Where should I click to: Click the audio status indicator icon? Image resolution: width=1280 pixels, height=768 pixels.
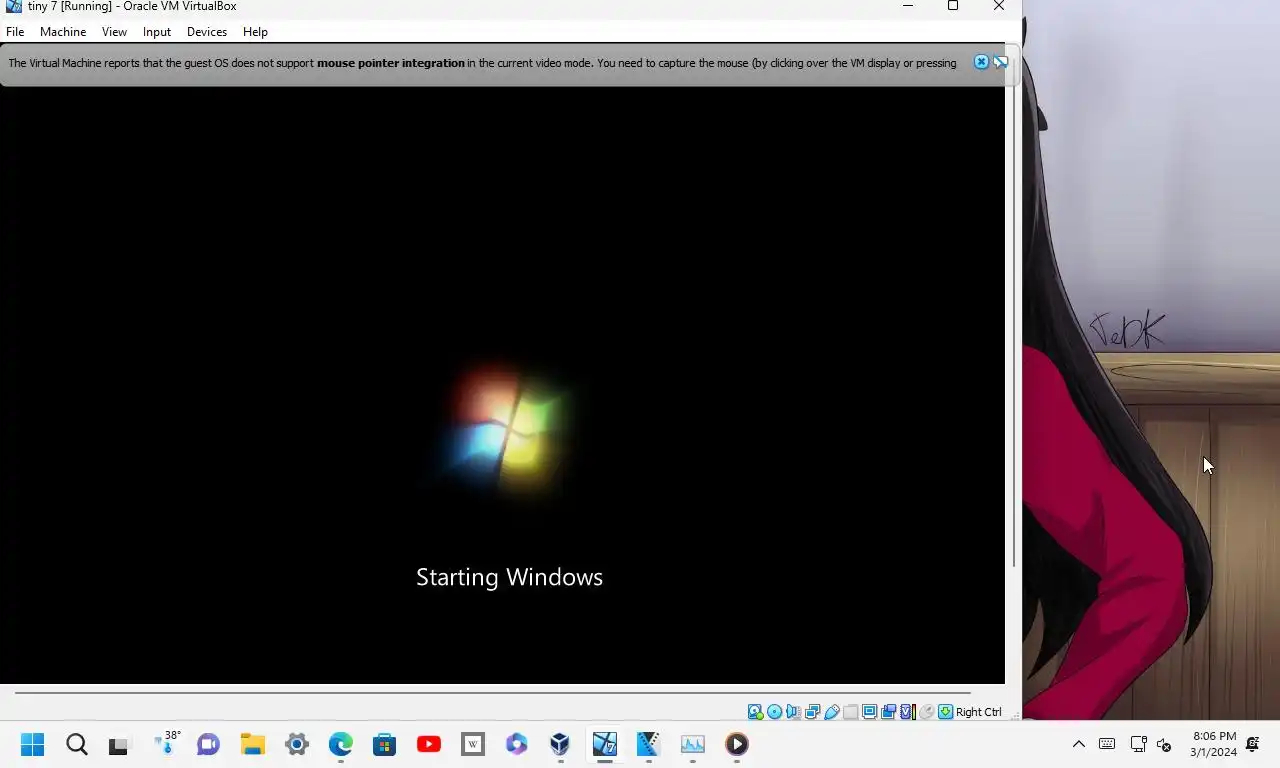(793, 712)
